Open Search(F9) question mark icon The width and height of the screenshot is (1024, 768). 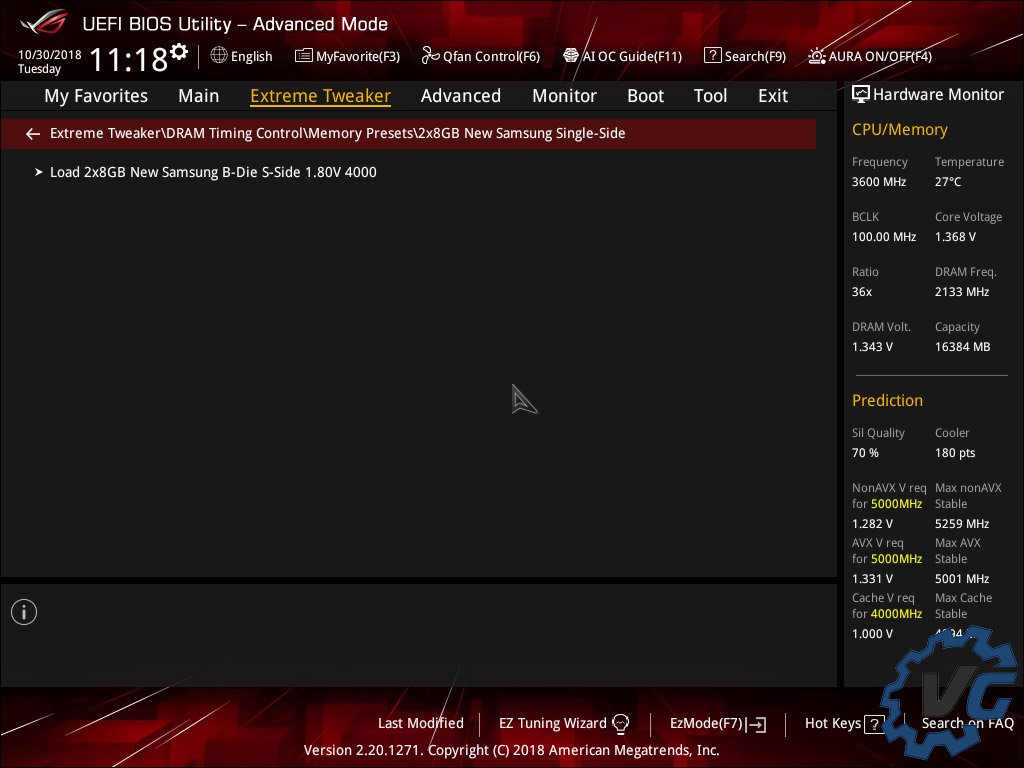click(x=712, y=56)
